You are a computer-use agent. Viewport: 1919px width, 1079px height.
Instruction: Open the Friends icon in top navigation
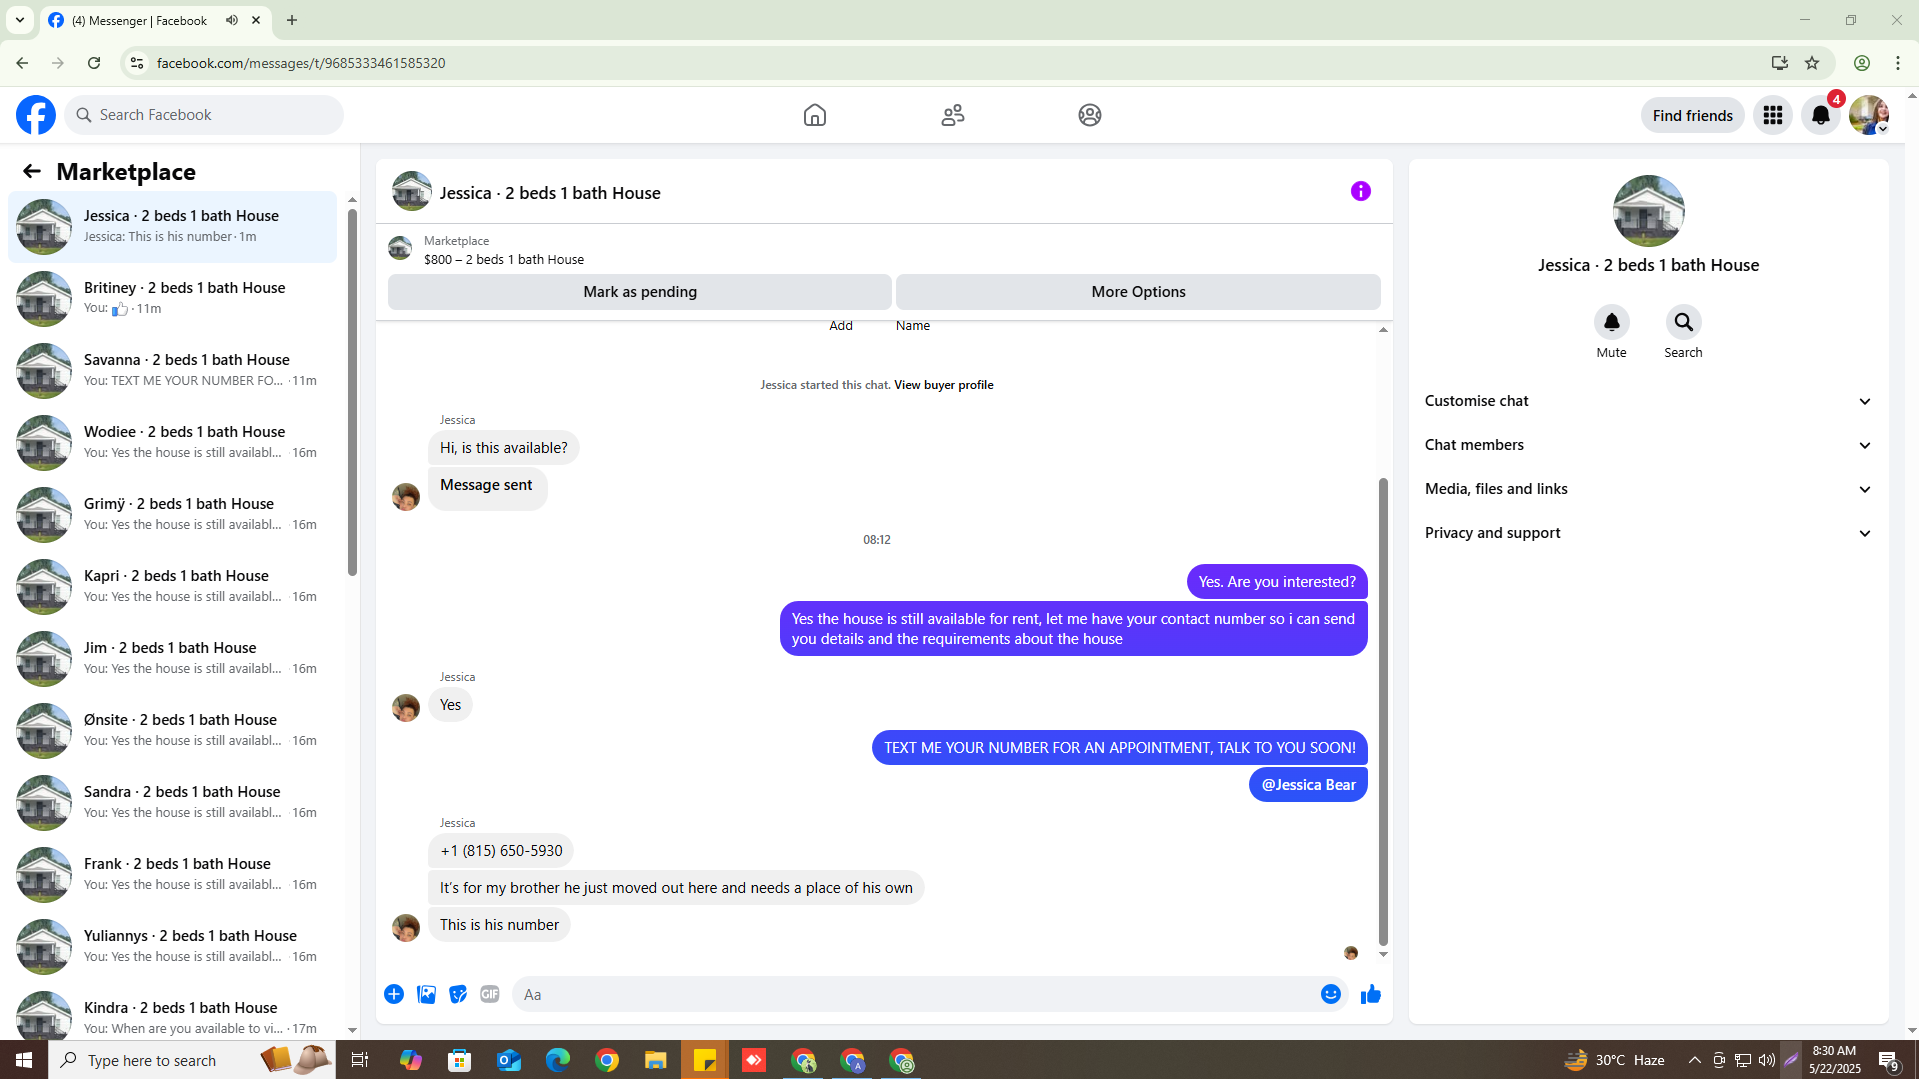953,115
